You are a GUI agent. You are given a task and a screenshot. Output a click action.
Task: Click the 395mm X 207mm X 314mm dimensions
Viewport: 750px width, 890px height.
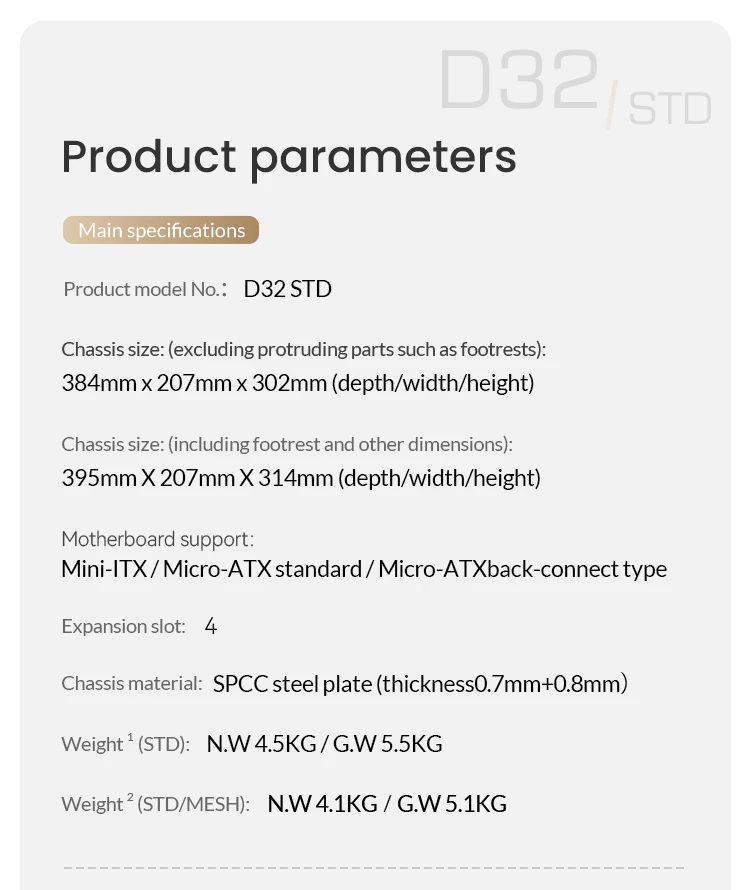301,478
